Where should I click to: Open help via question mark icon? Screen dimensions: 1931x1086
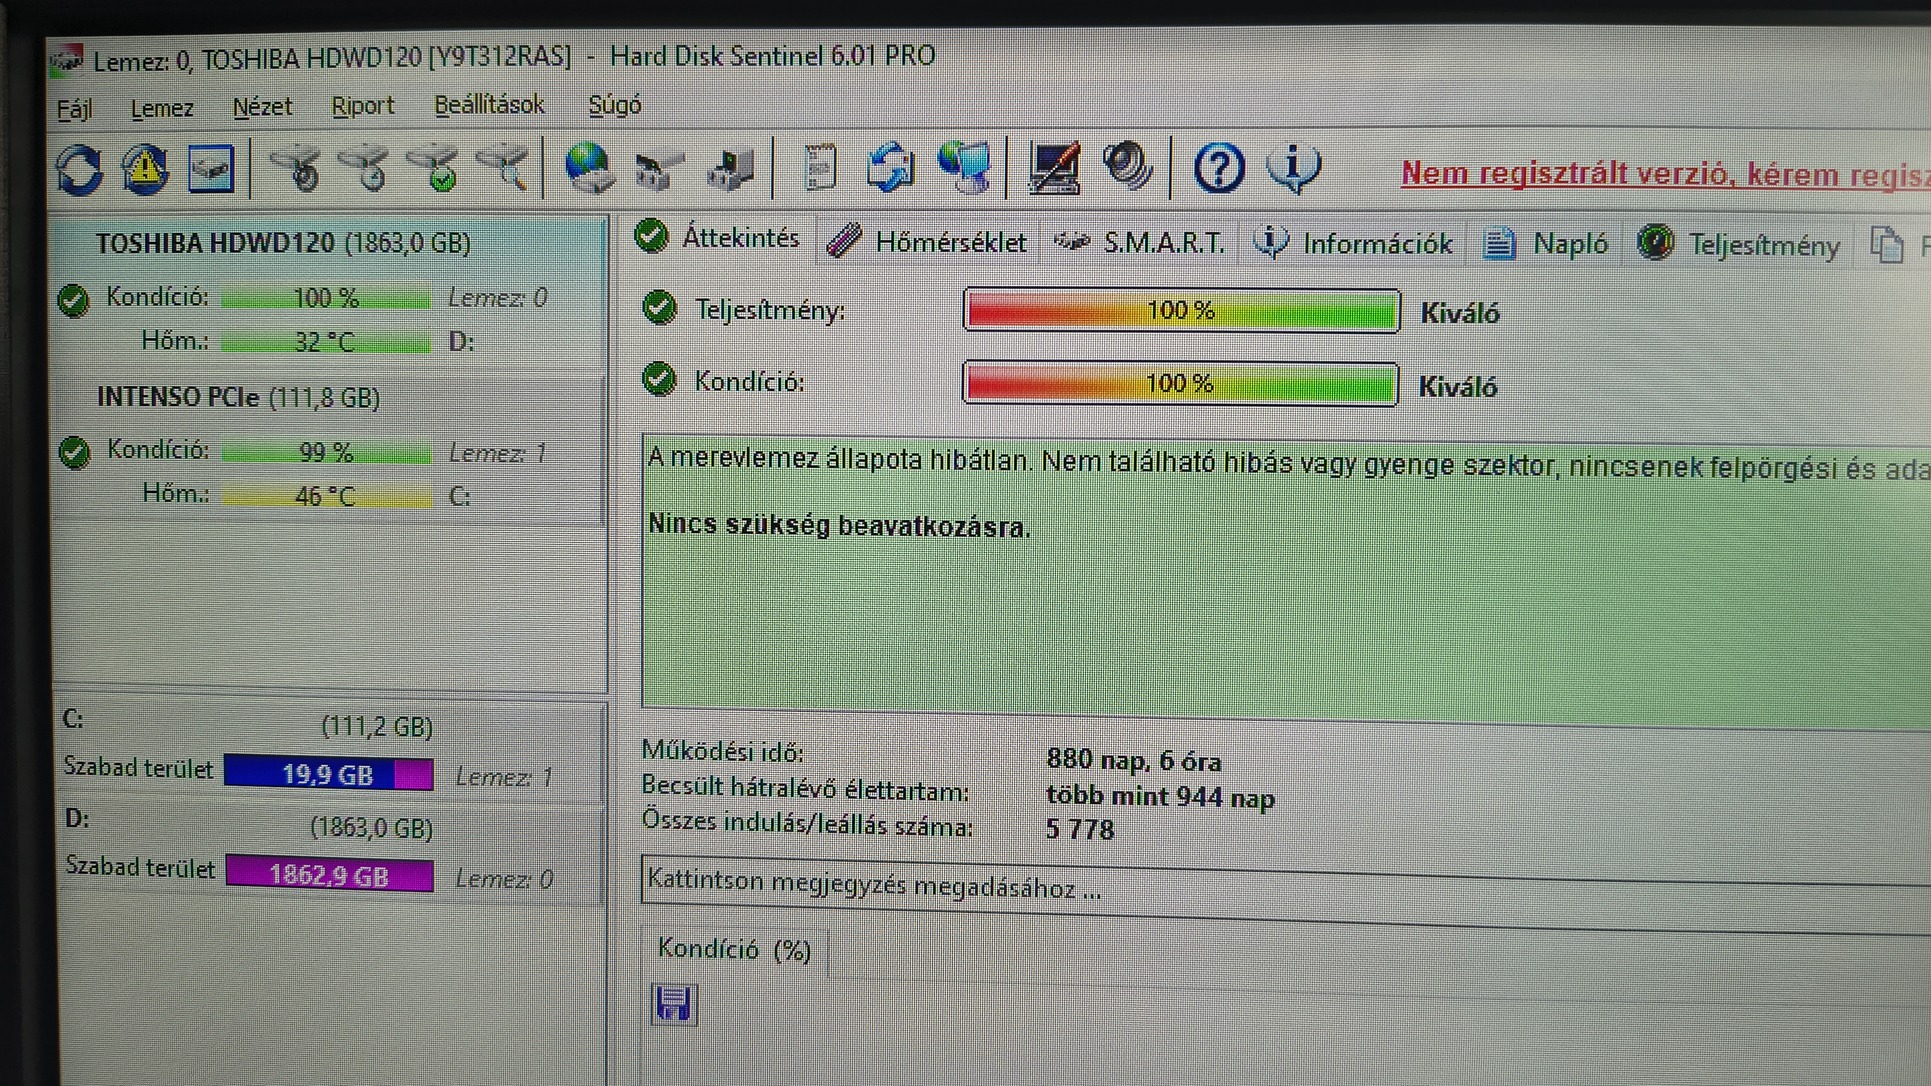[1218, 168]
